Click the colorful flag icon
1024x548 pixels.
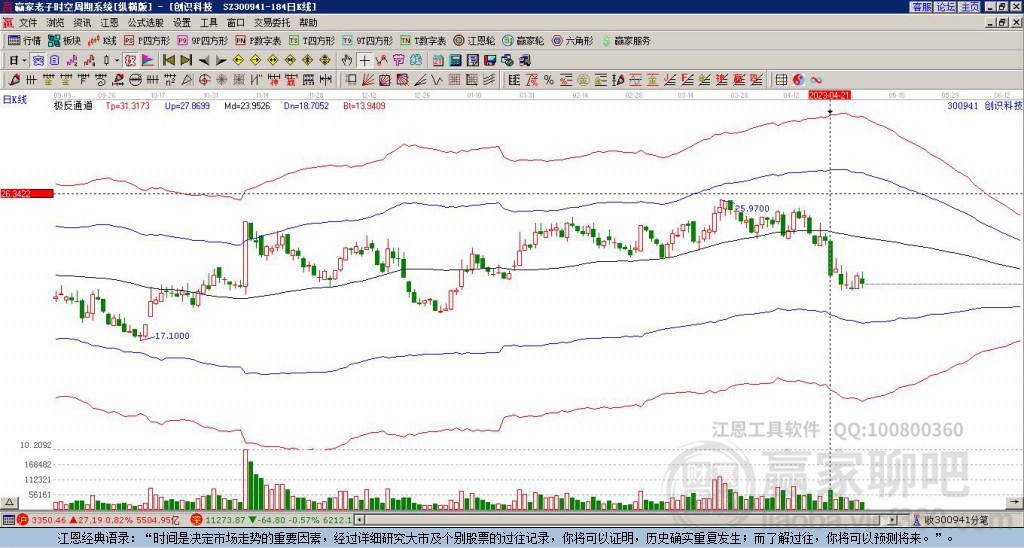click(x=148, y=61)
